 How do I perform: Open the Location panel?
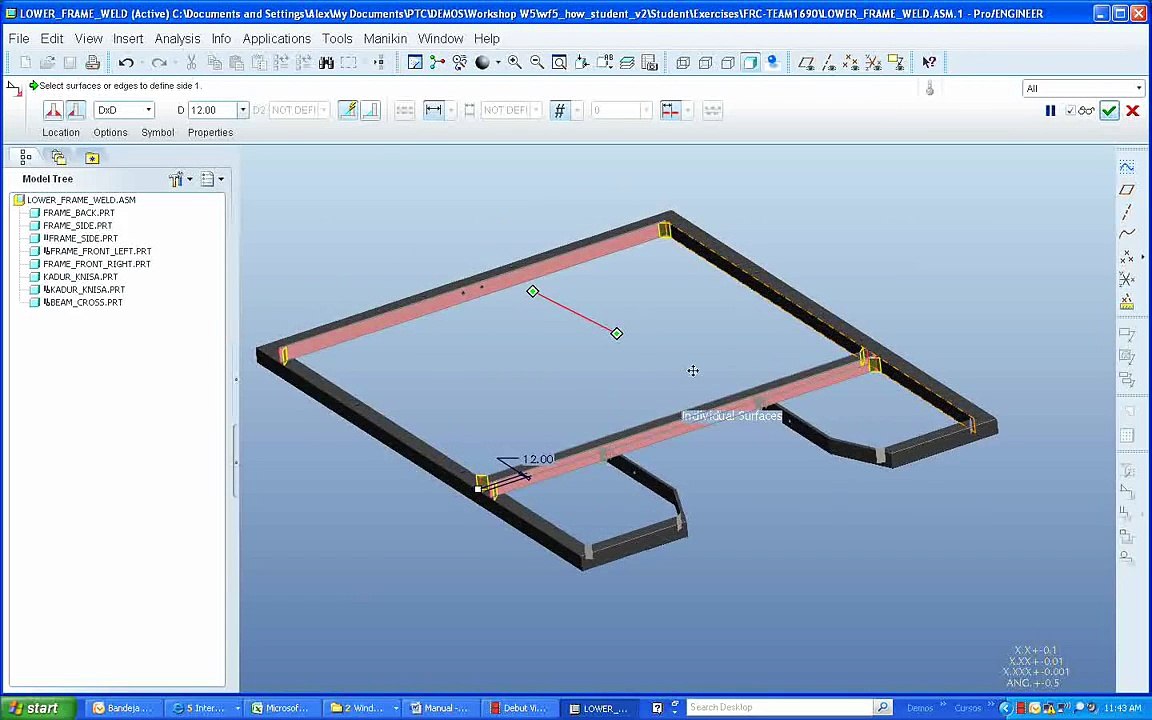click(x=61, y=132)
